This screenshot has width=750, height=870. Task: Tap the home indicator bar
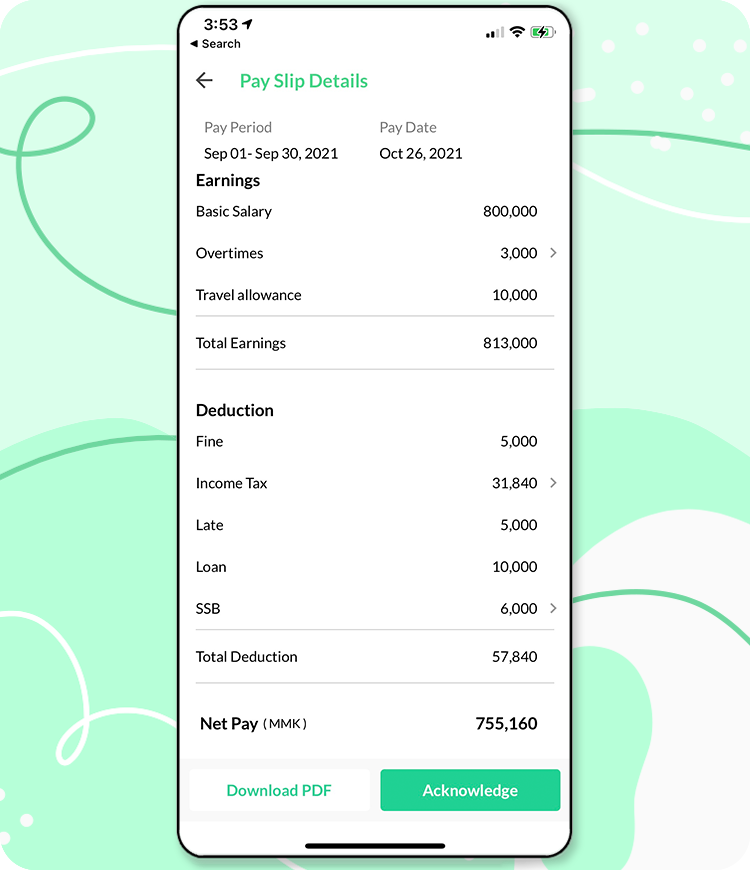[375, 846]
